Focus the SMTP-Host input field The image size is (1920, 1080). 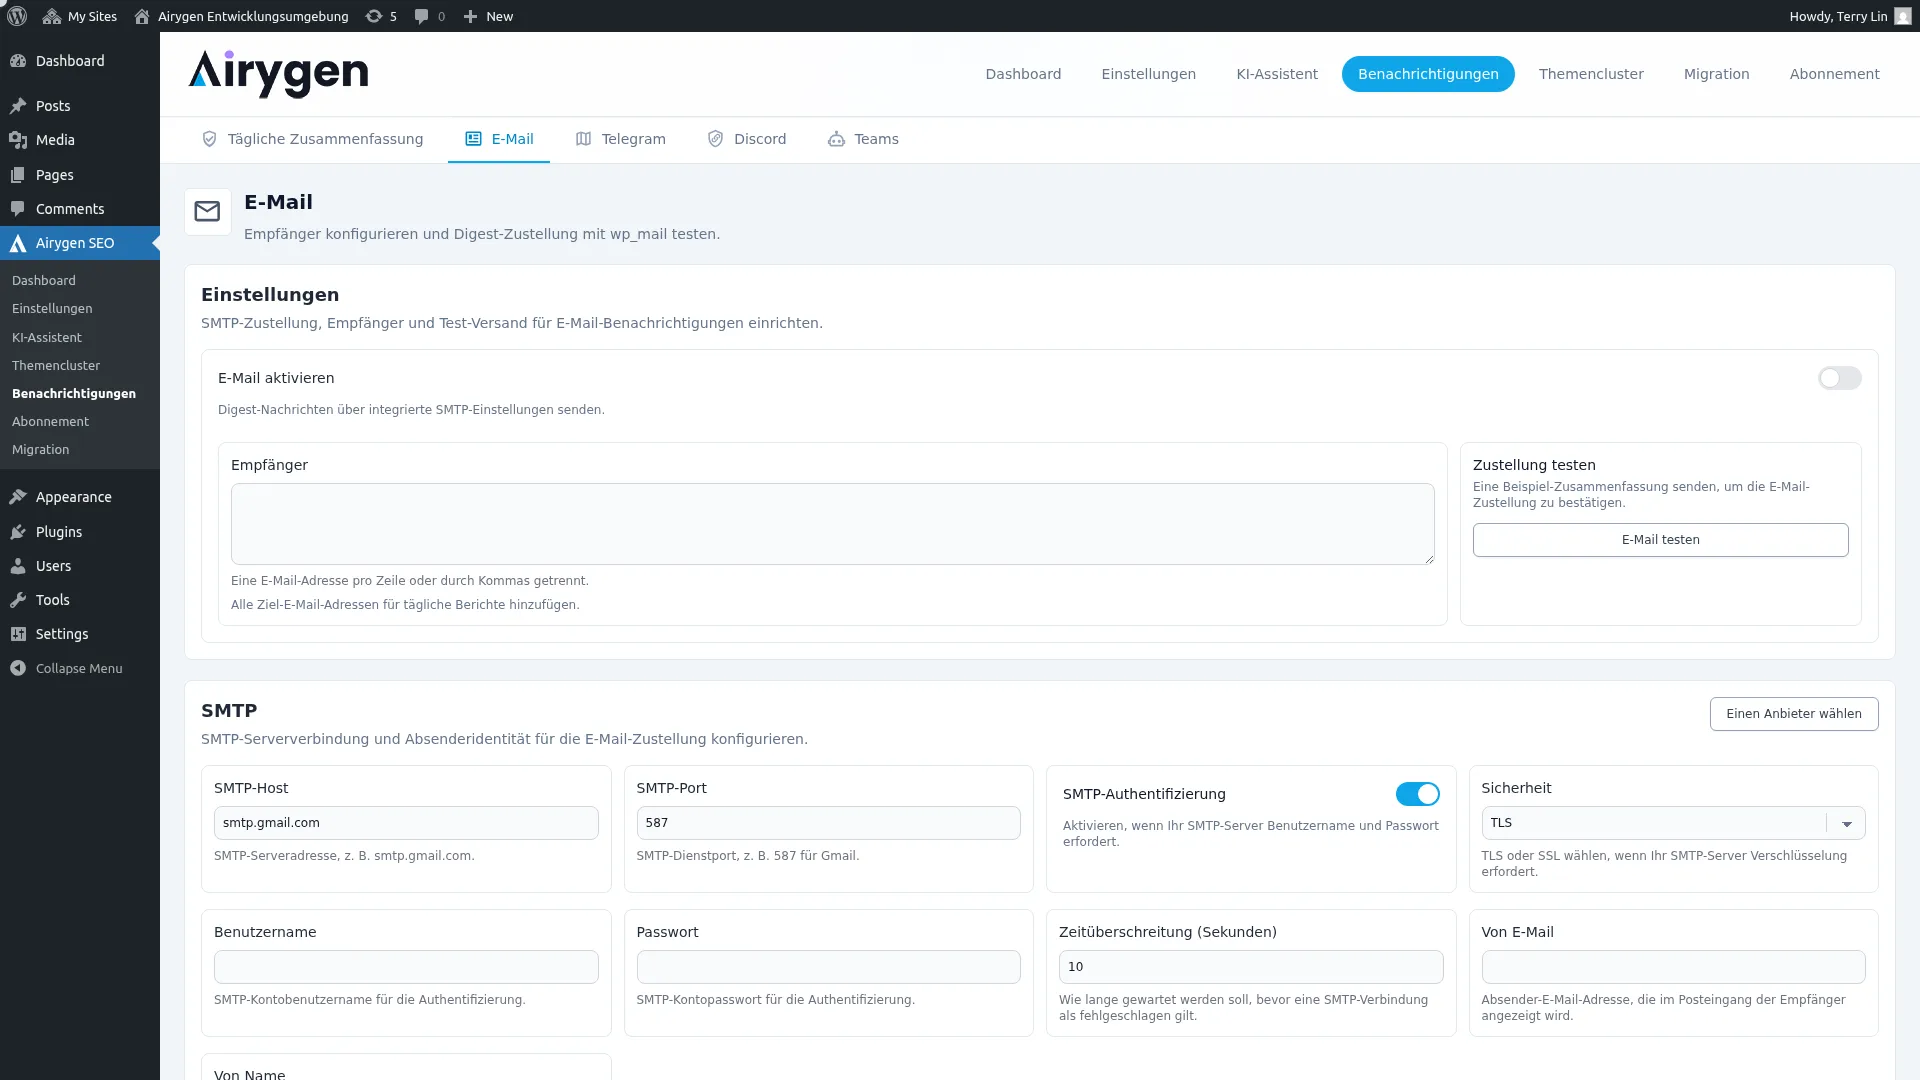(x=405, y=823)
